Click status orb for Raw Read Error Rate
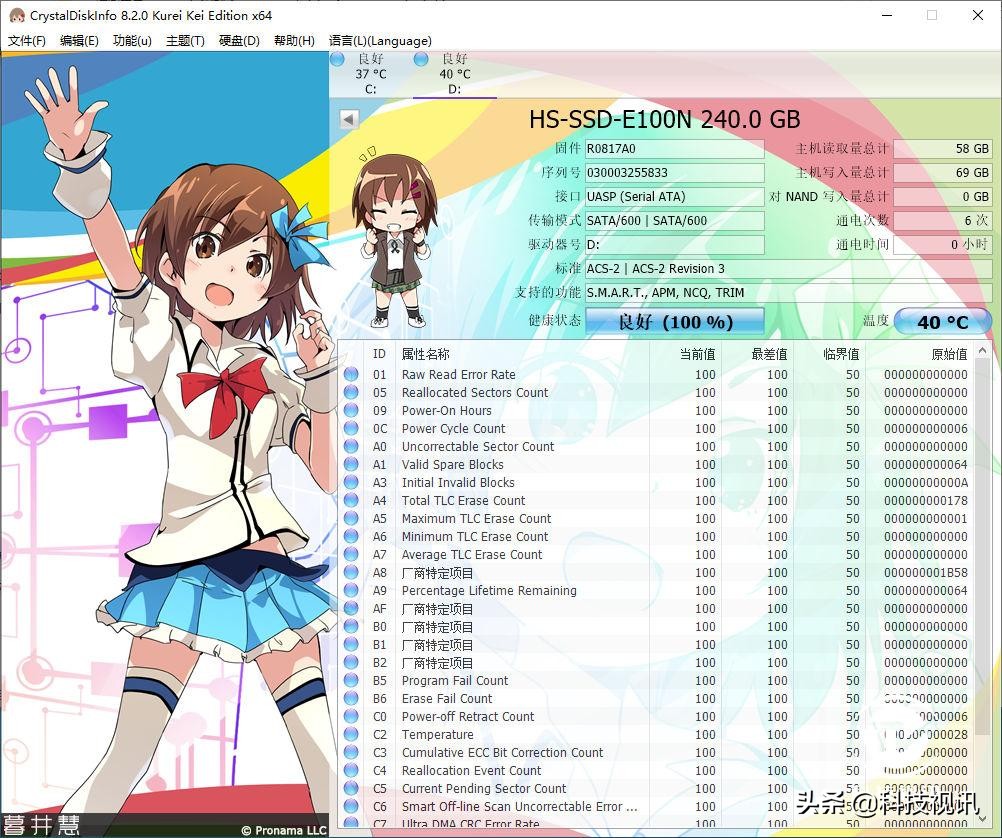 [351, 375]
